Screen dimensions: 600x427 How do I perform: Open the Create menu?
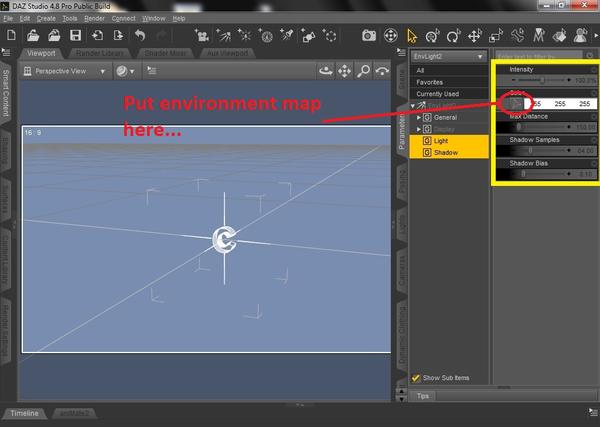point(46,18)
